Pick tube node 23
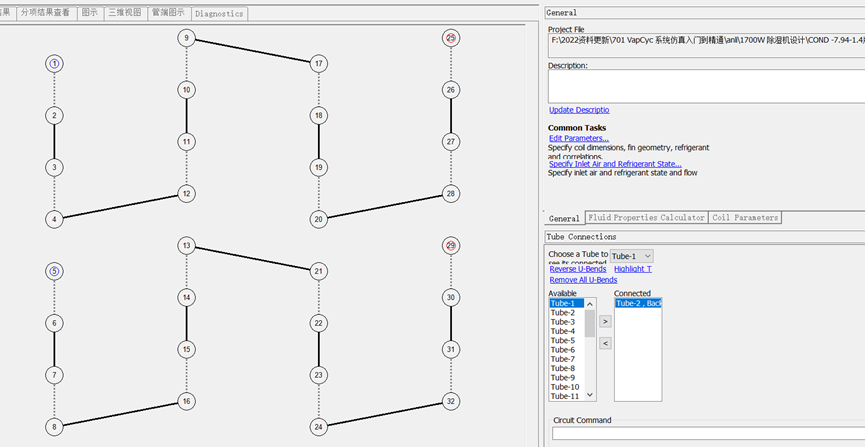This screenshot has width=865, height=447. click(x=318, y=375)
